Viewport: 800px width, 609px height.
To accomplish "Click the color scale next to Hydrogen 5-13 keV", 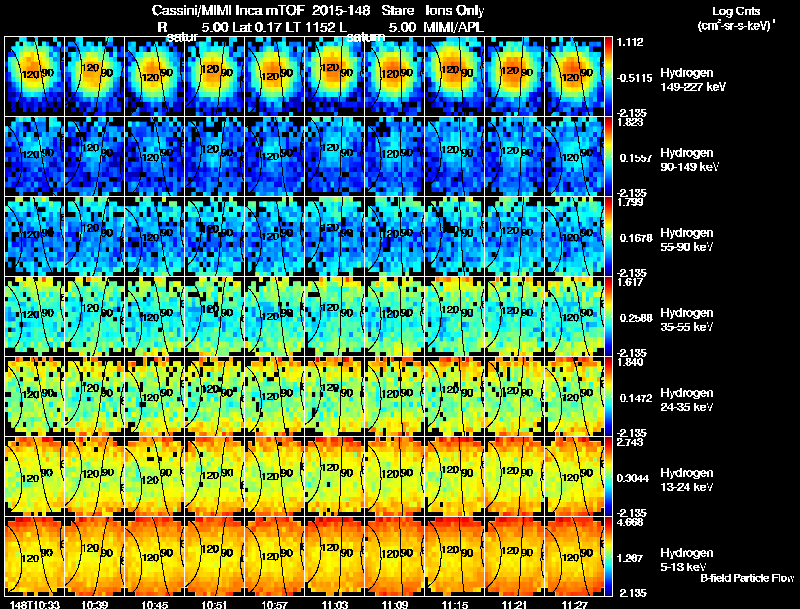I will [608, 556].
